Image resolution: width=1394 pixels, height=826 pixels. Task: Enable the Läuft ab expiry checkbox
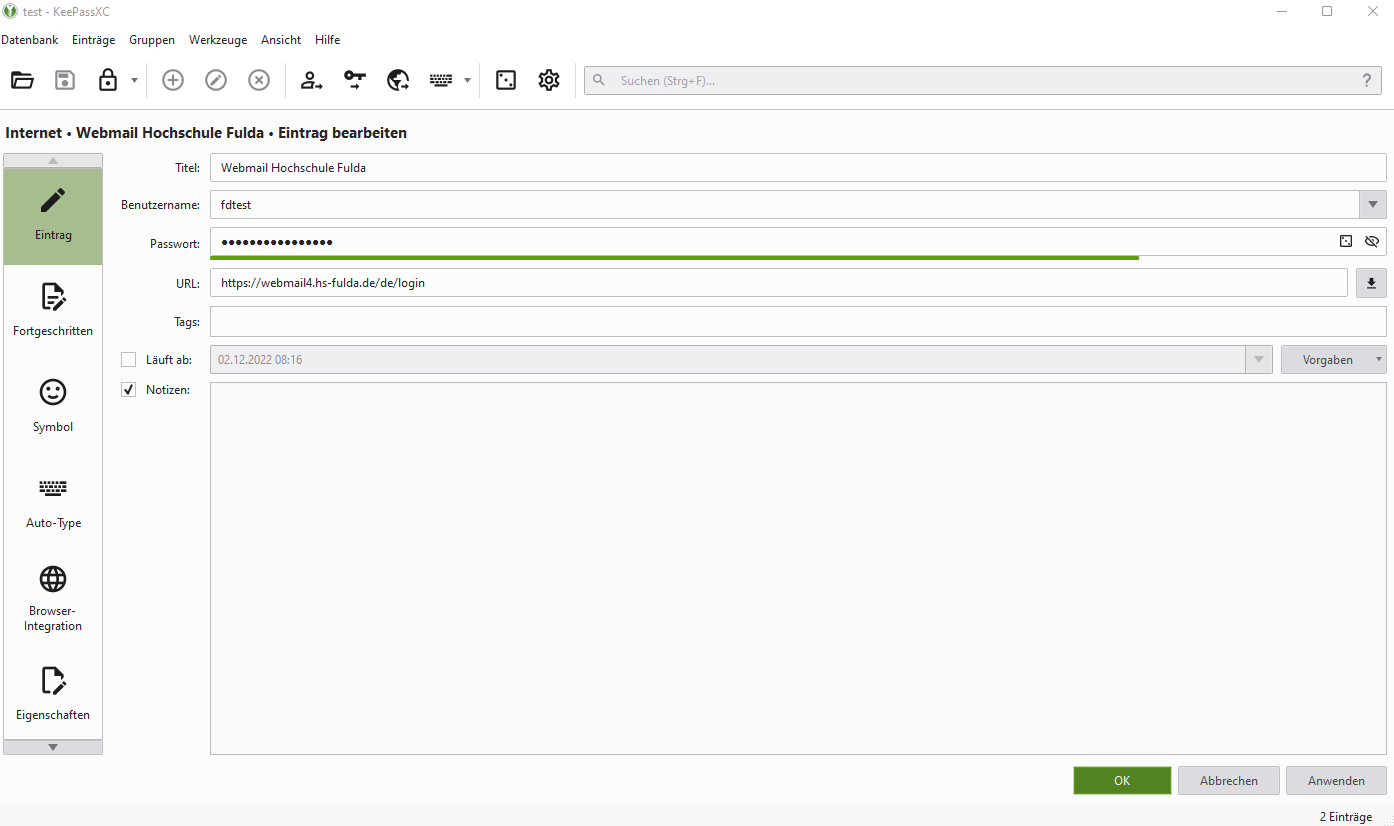[128, 360]
